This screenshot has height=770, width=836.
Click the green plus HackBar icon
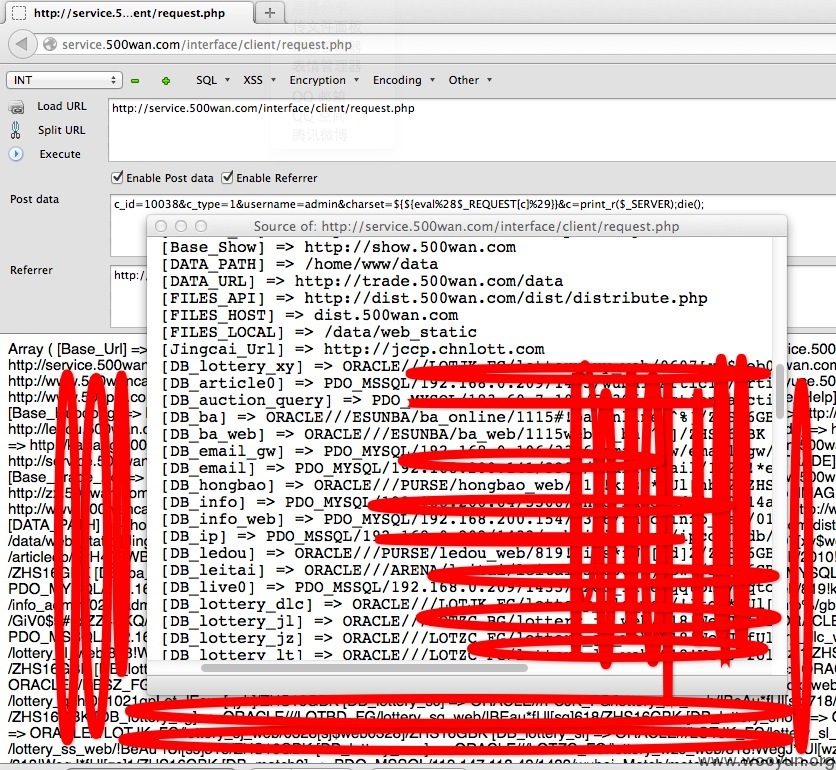coord(166,81)
